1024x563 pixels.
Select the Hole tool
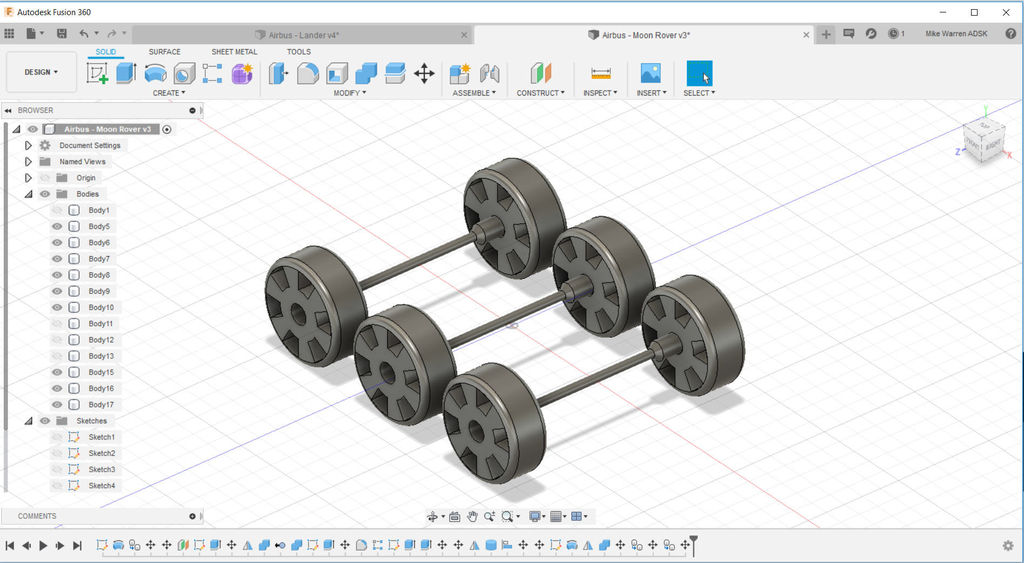pos(184,73)
